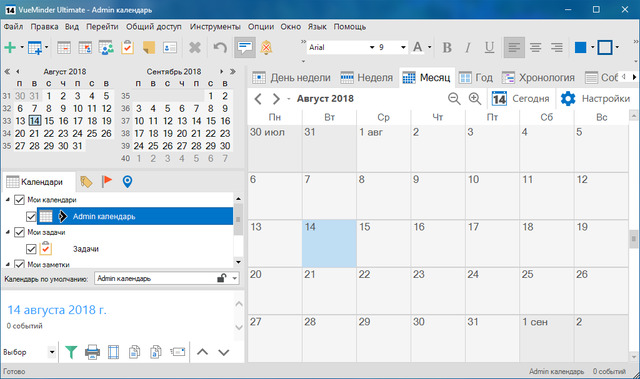Viewport: 640px width, 379px height.
Task: Click the green filter funnel icon
Action: tap(71, 352)
